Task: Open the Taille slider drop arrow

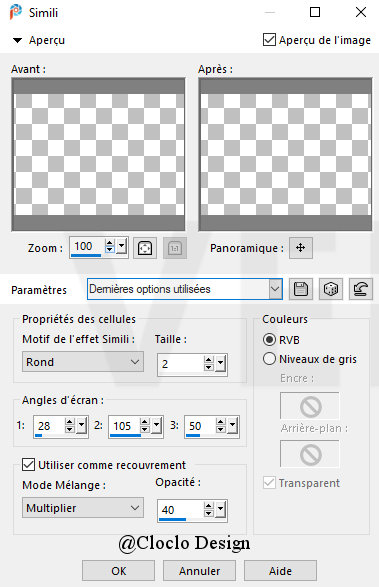Action: (x=220, y=363)
